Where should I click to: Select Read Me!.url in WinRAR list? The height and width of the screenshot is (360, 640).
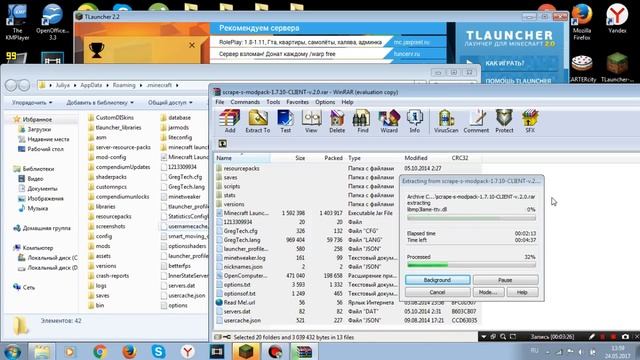[239, 302]
